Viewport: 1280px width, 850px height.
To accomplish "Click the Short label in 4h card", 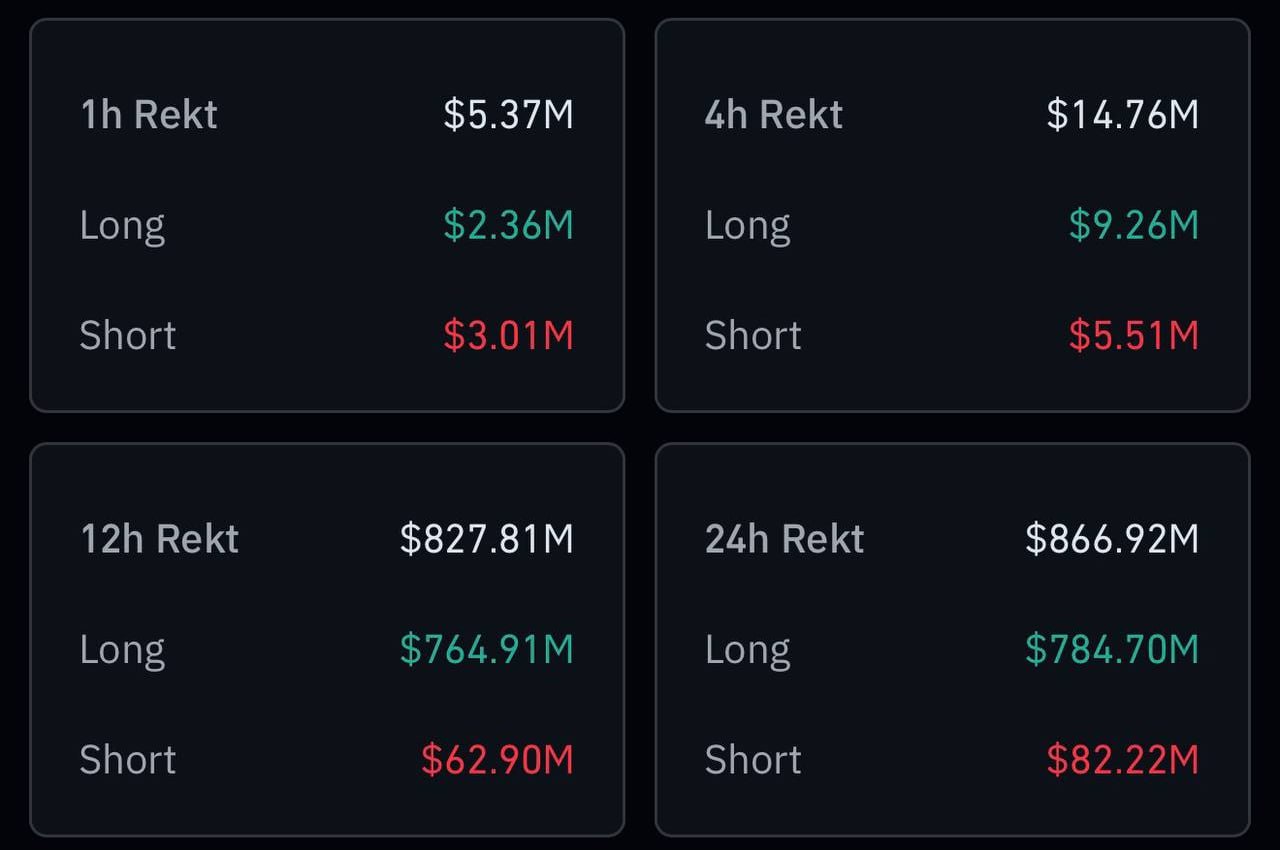I will coord(753,335).
